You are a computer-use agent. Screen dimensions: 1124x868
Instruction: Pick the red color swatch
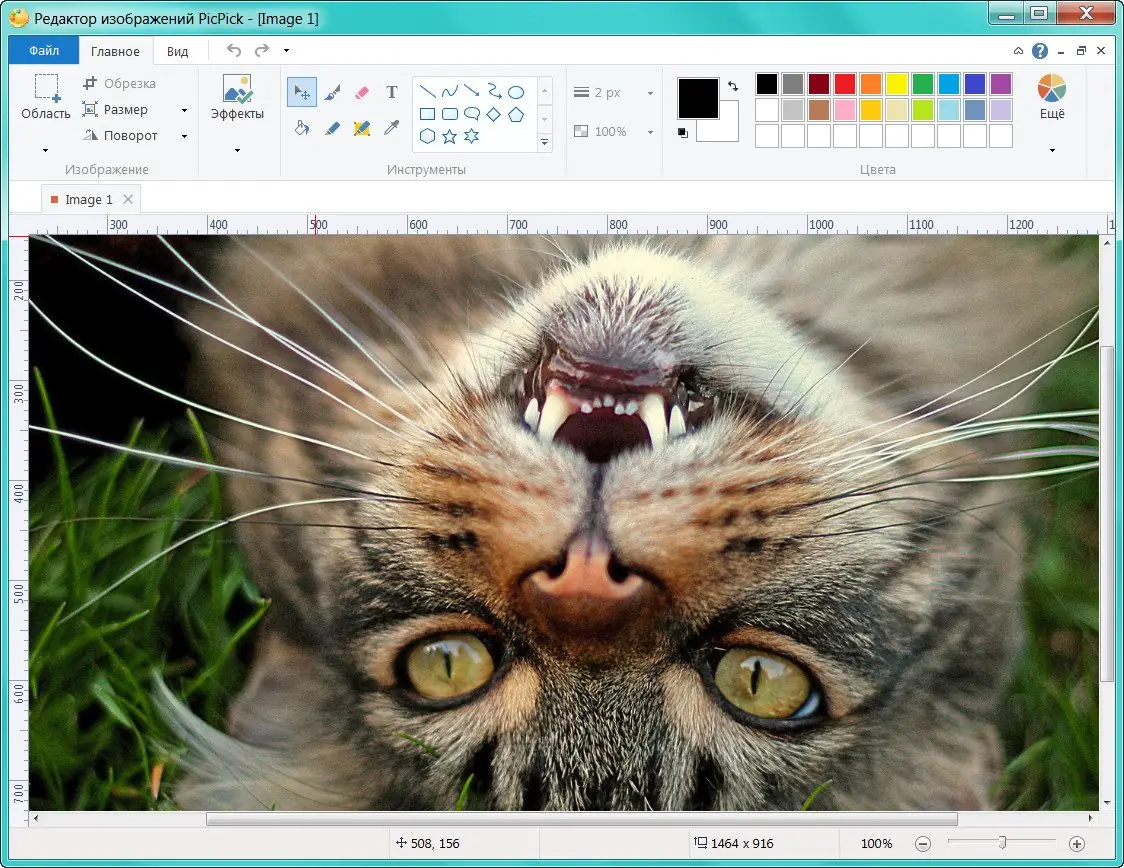pyautogui.click(x=844, y=84)
